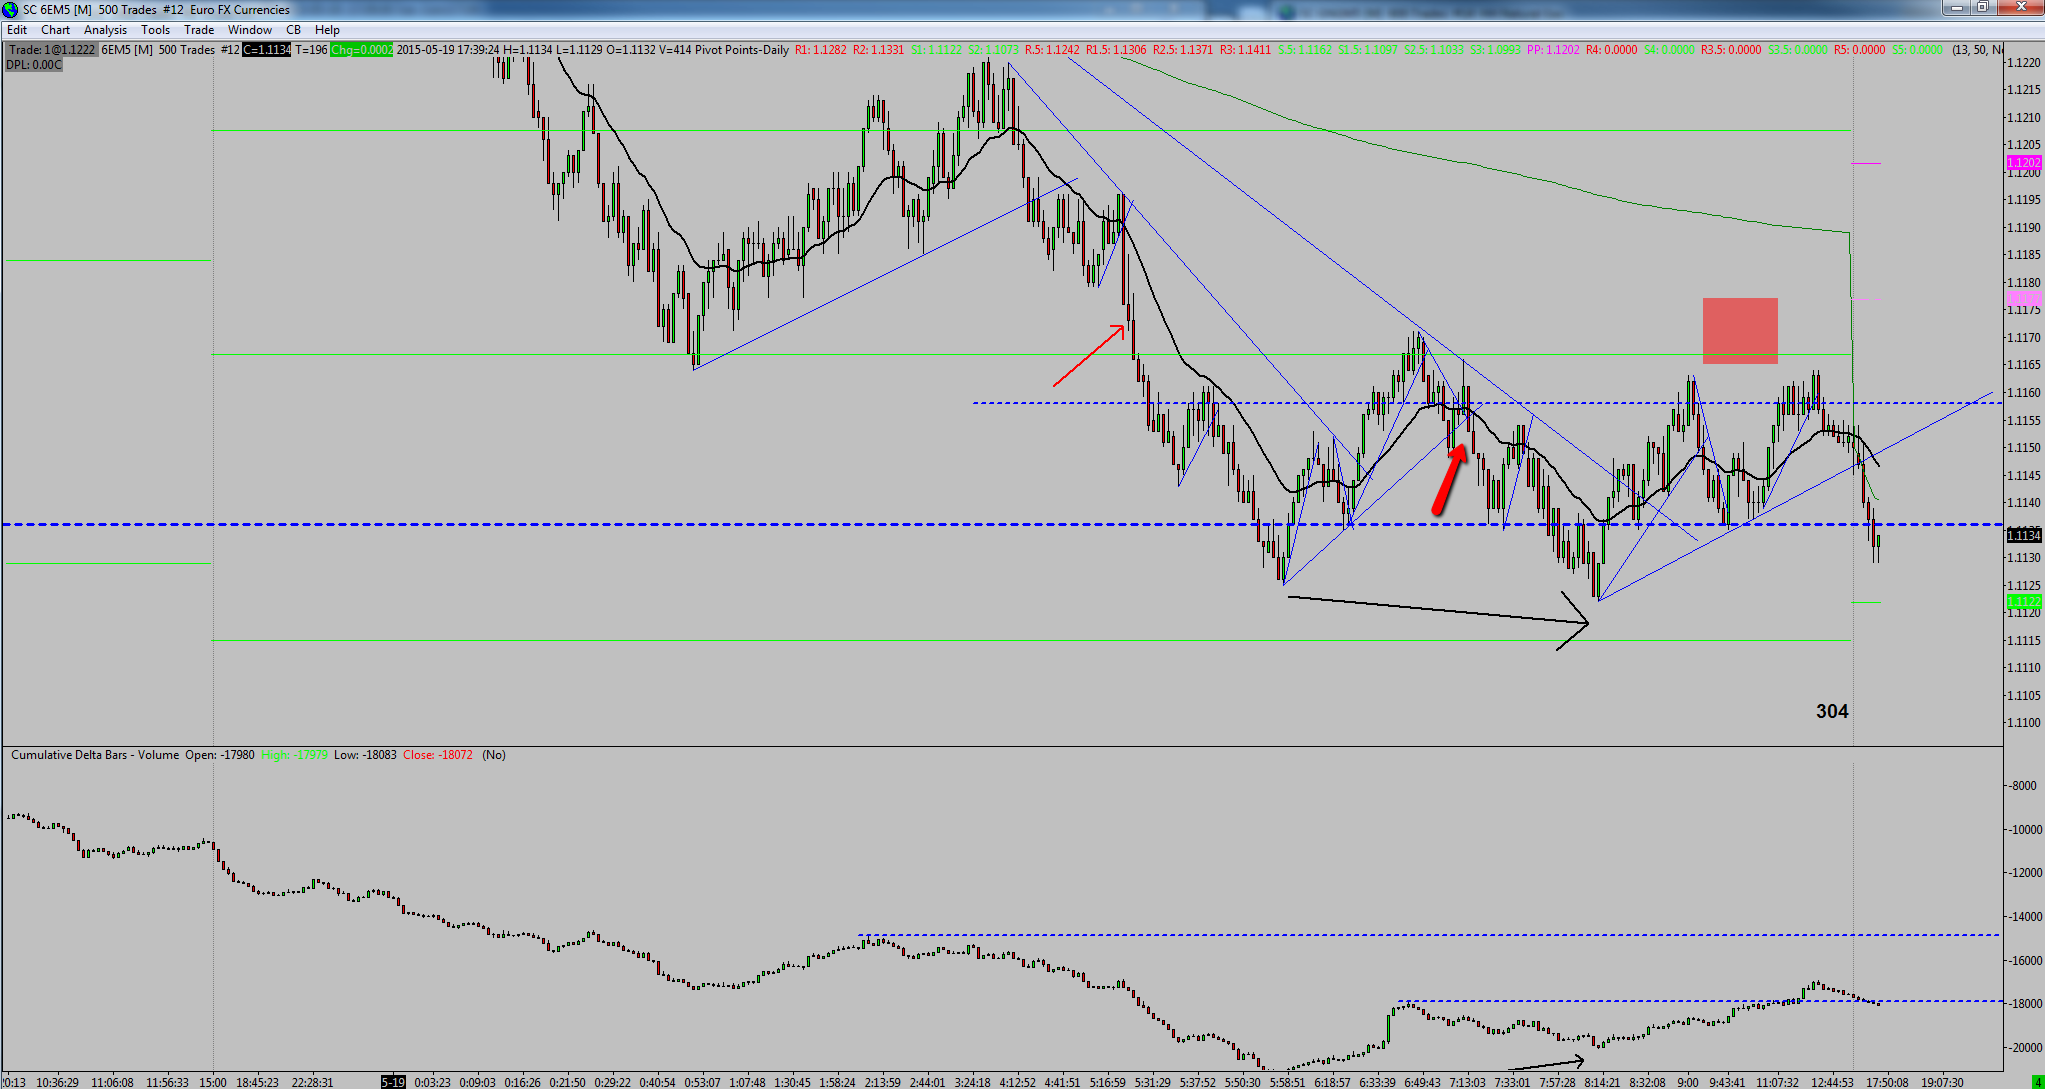Click the Sierra Chart globe icon in title bar
Viewport: 2045px width, 1089px height.
[x=10, y=9]
